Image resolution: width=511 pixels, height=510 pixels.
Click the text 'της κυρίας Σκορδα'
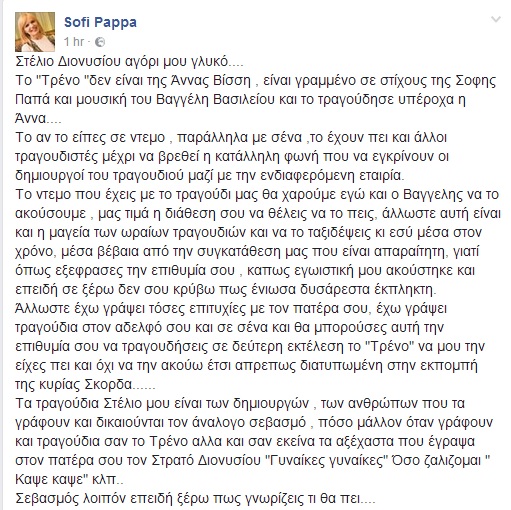[x=74, y=385]
